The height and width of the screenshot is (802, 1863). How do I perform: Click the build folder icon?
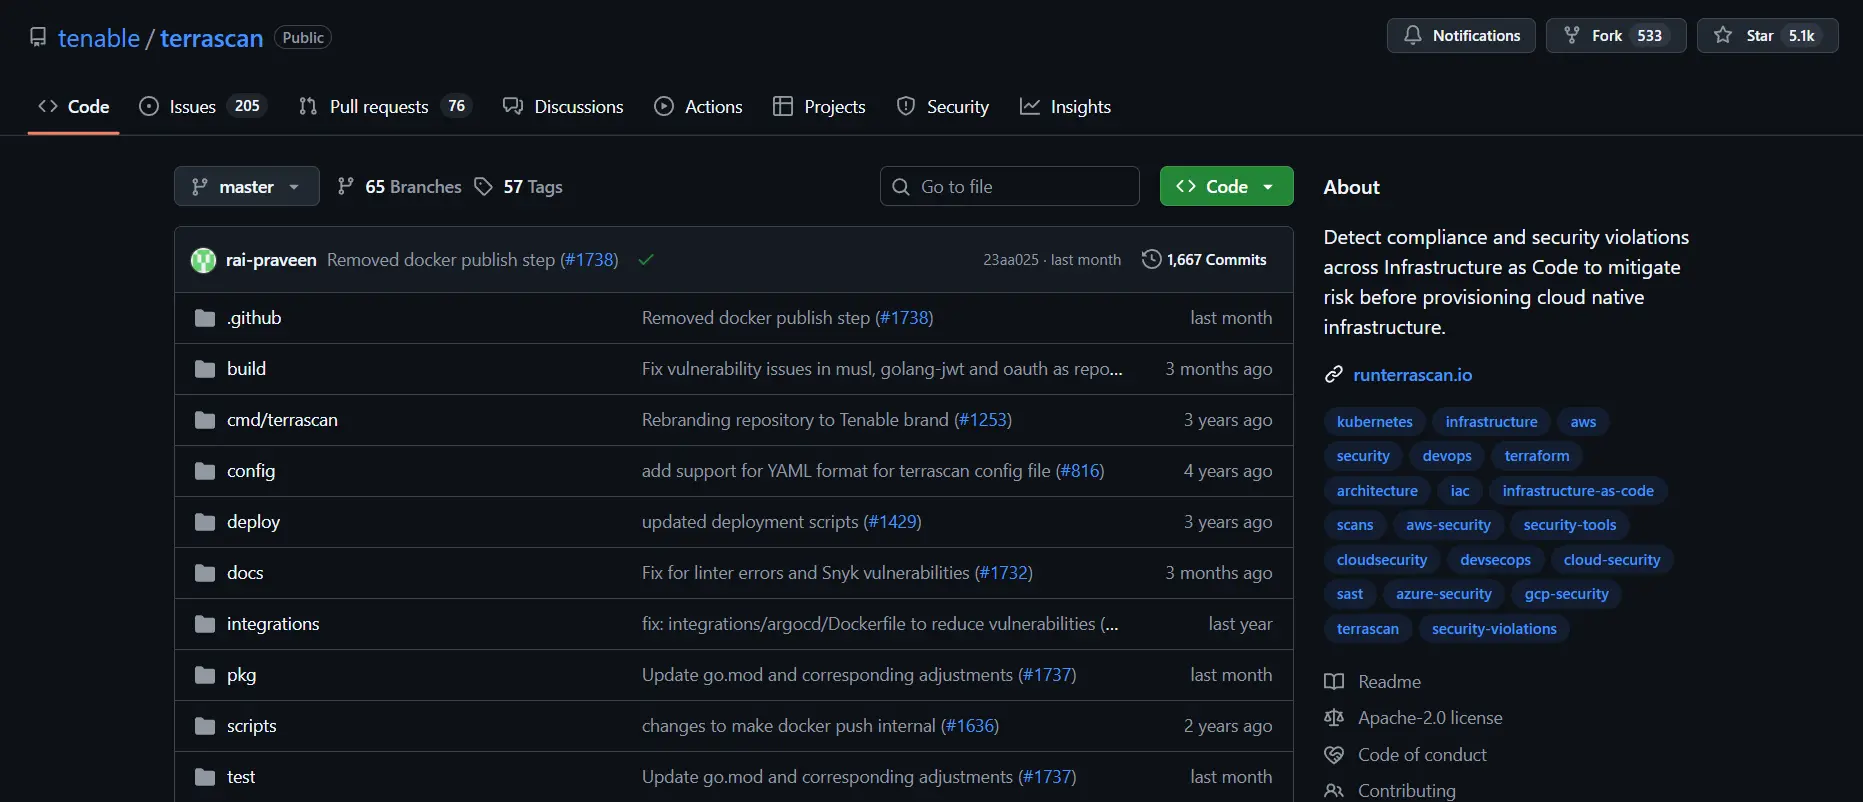click(205, 369)
